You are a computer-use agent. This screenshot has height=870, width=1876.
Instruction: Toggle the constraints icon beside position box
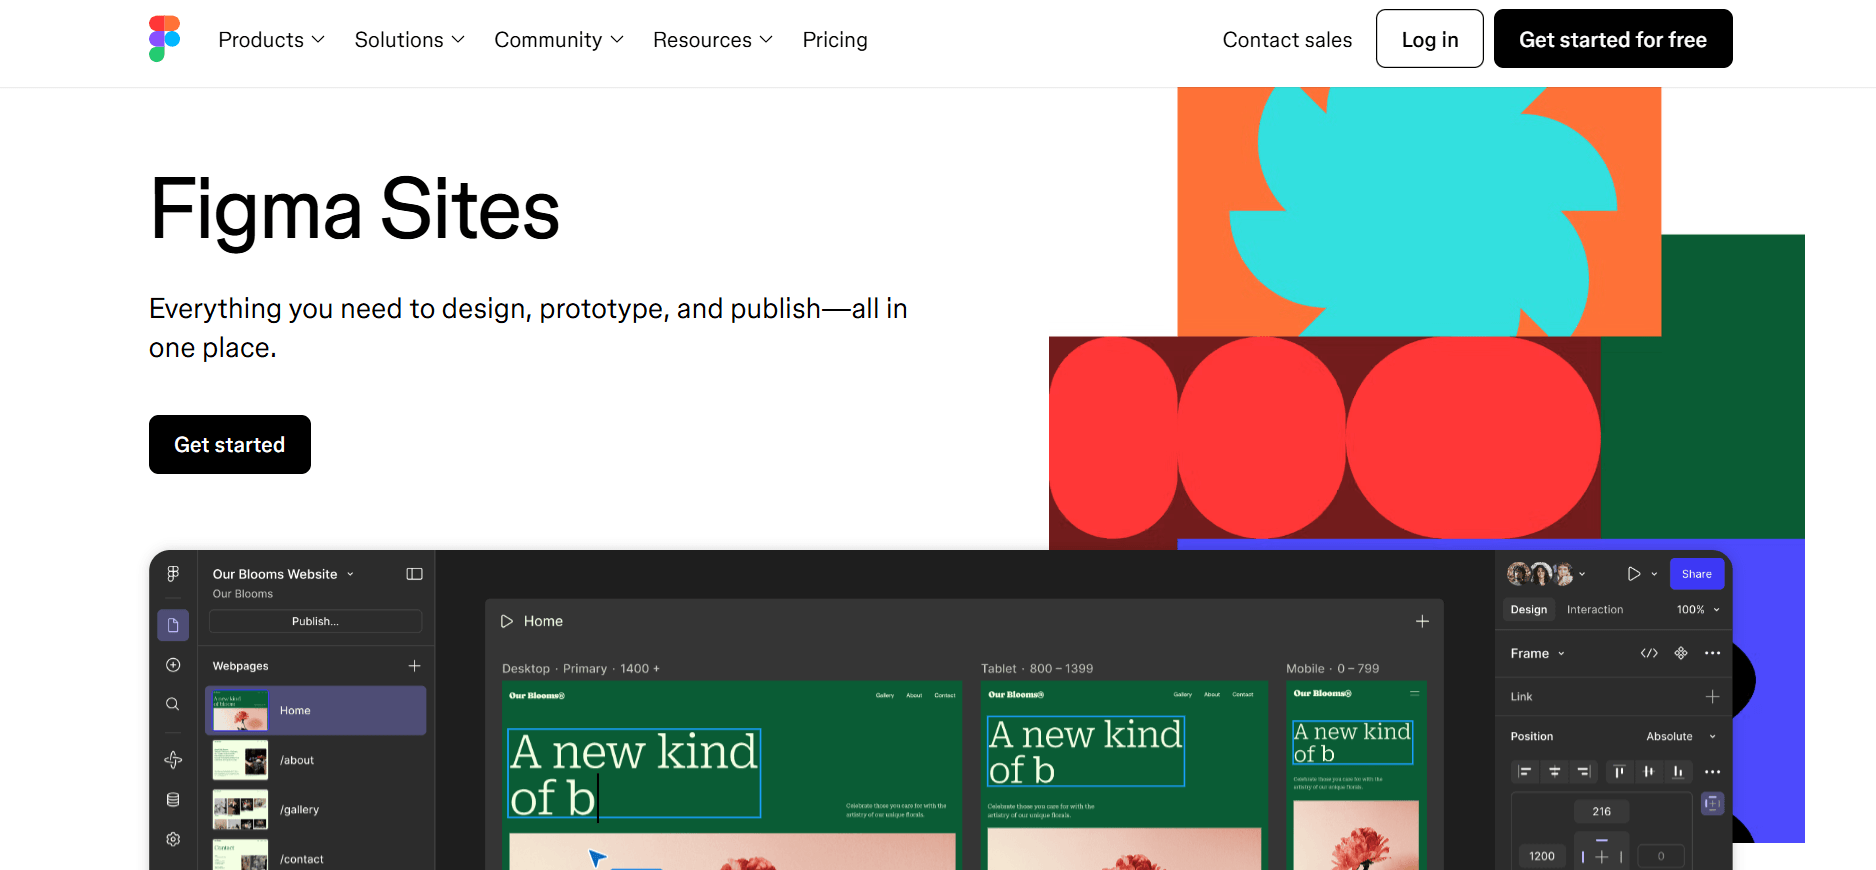tap(1712, 803)
